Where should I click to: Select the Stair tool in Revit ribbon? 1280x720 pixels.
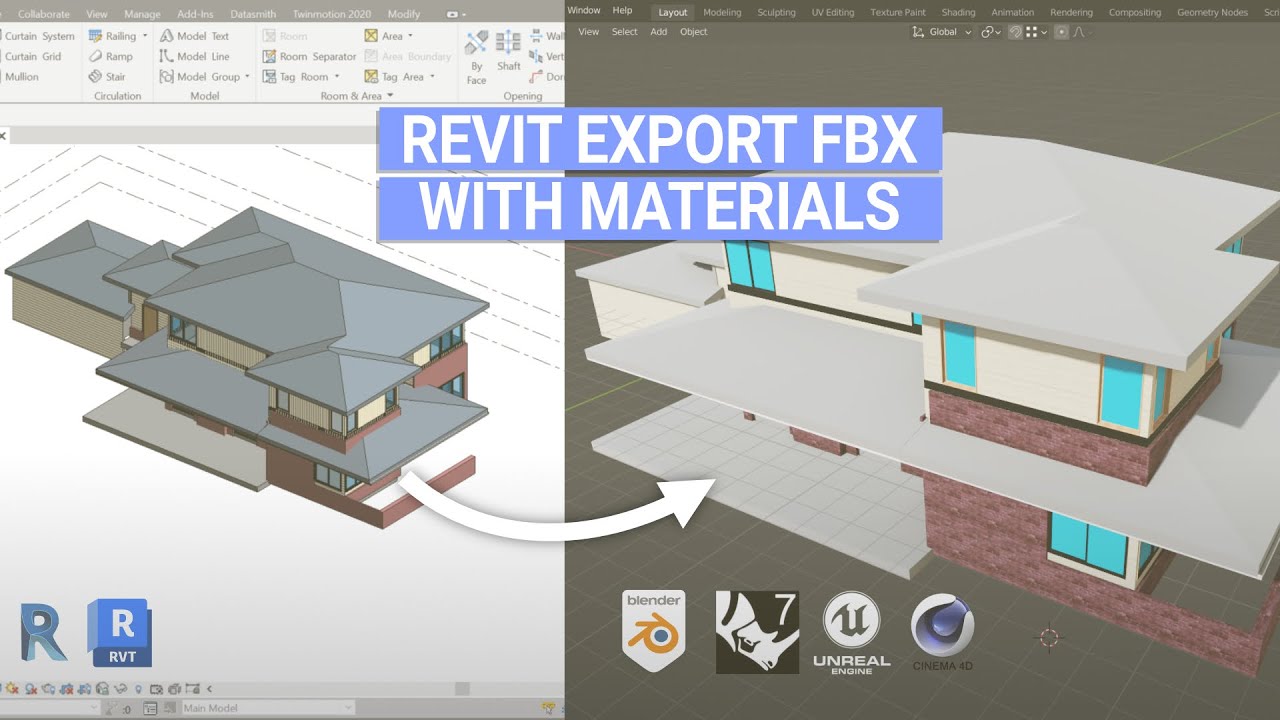tap(107, 77)
